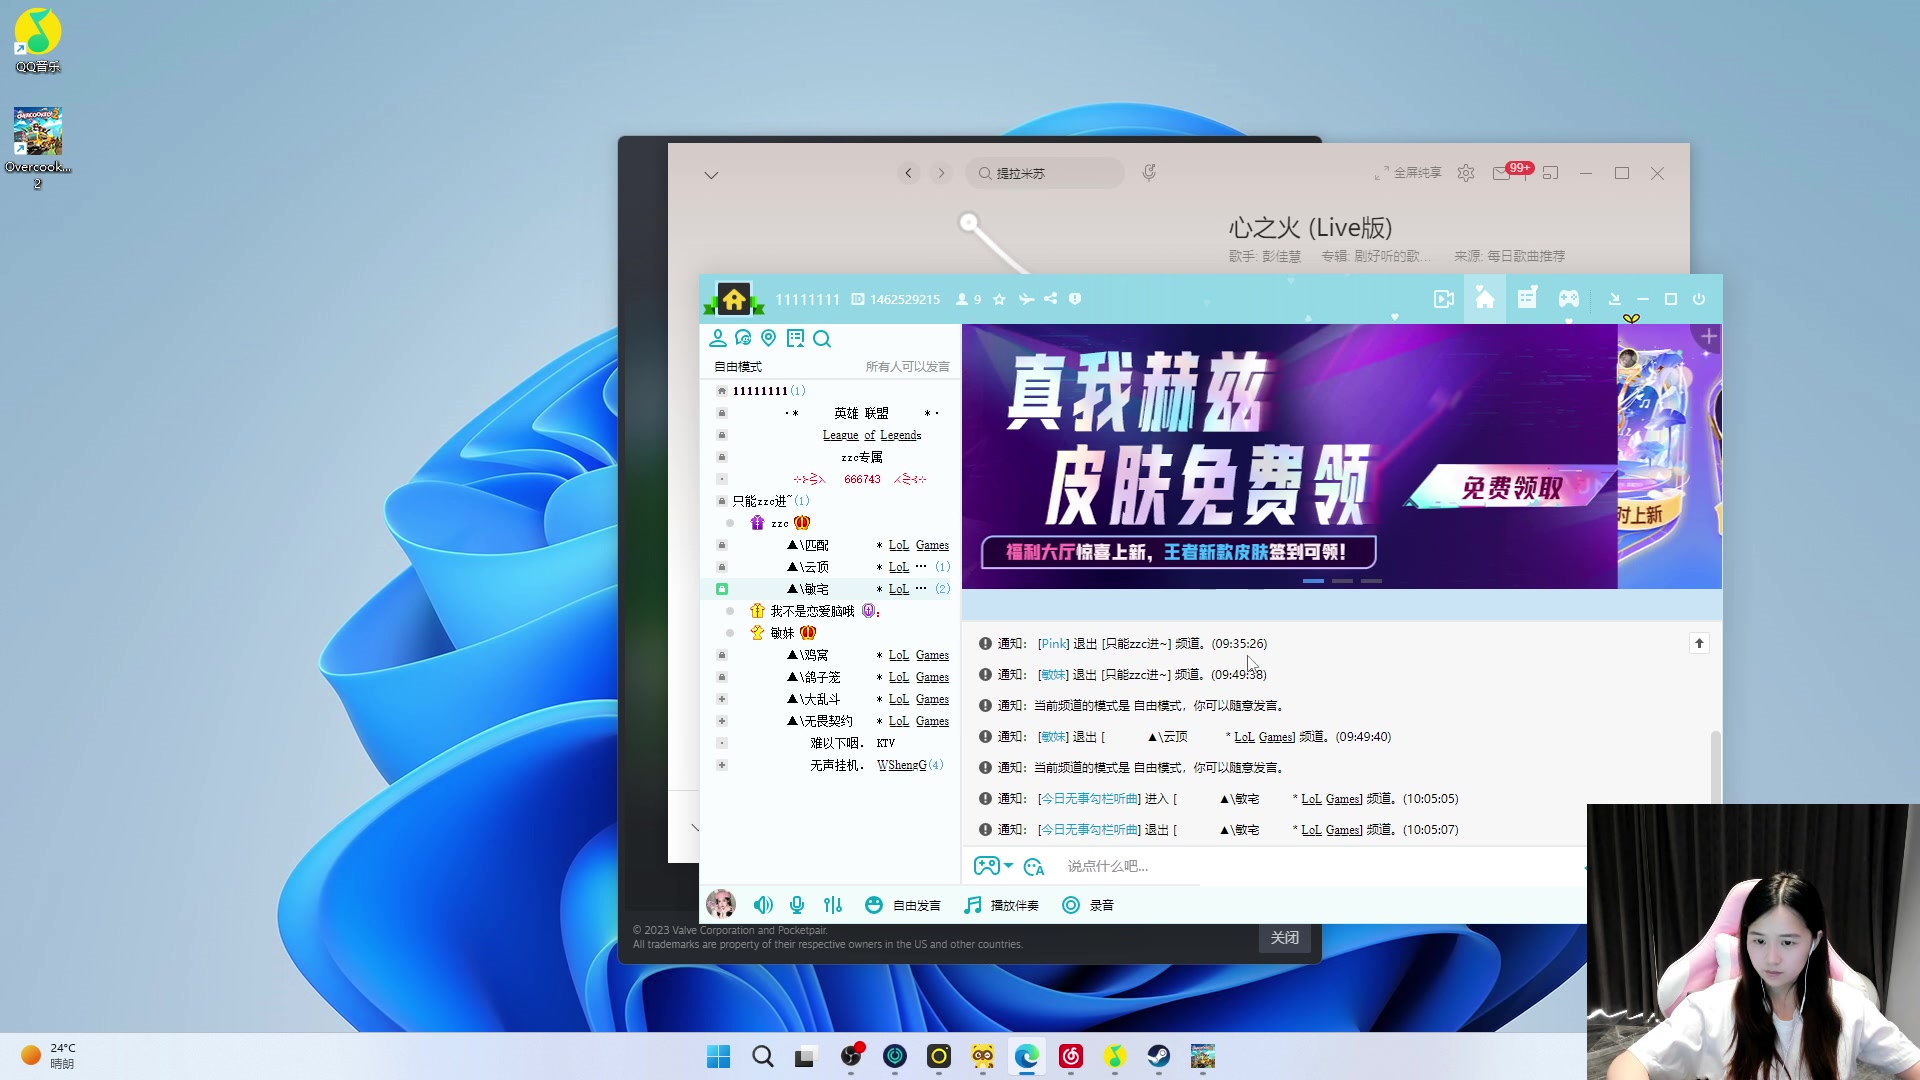The image size is (1920, 1080).
Task: Click the YY home icon tab
Action: pyautogui.click(x=1484, y=299)
